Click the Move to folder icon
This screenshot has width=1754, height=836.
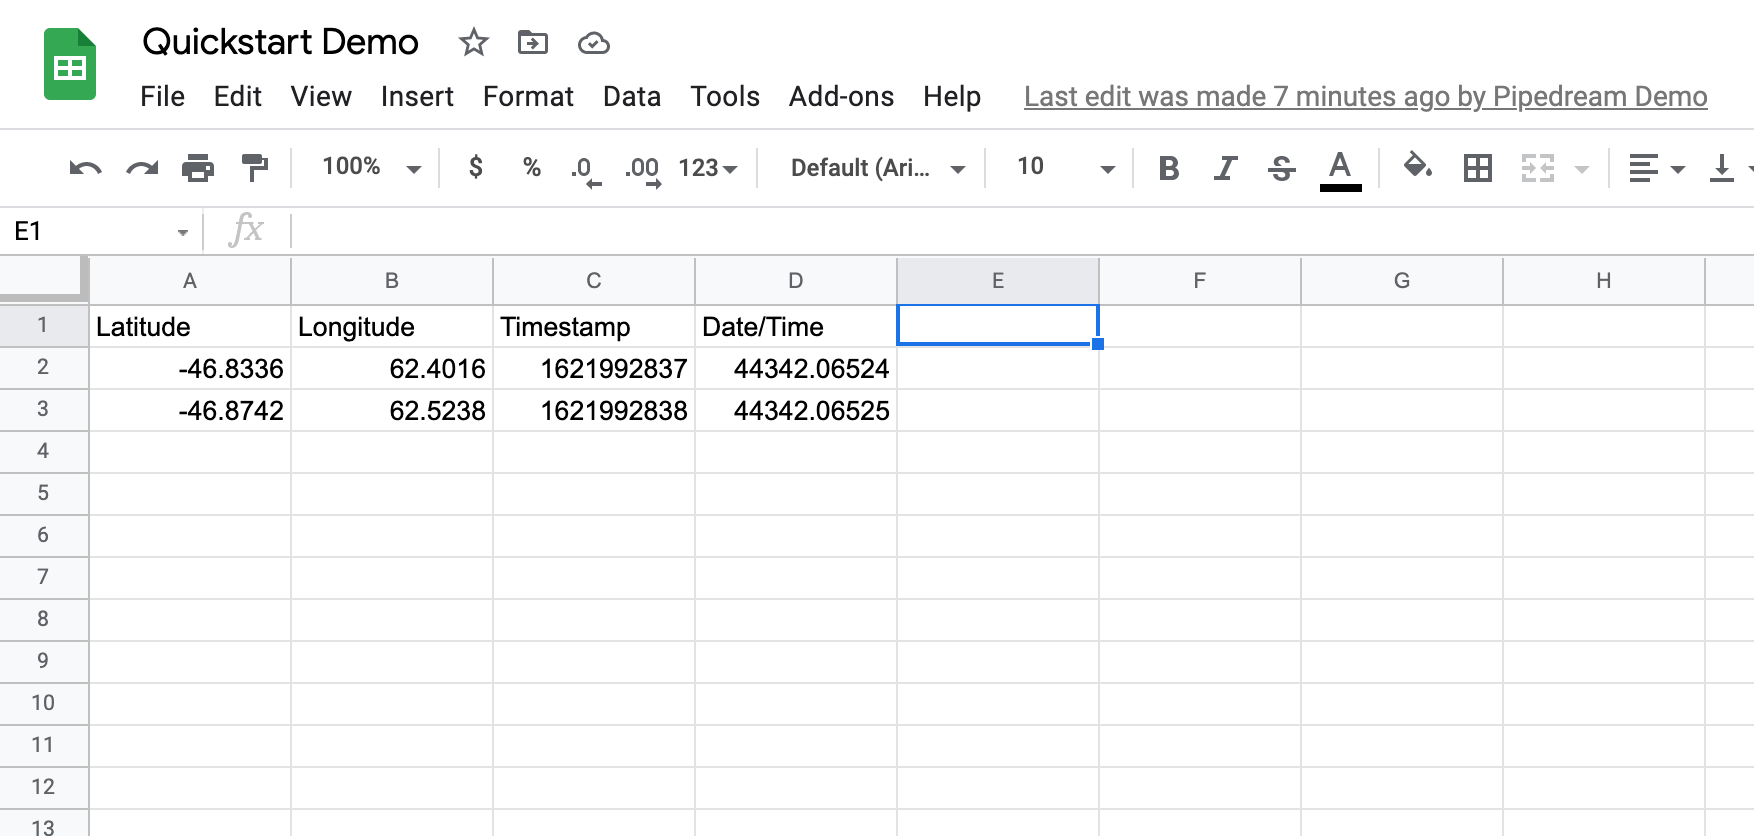coord(533,43)
